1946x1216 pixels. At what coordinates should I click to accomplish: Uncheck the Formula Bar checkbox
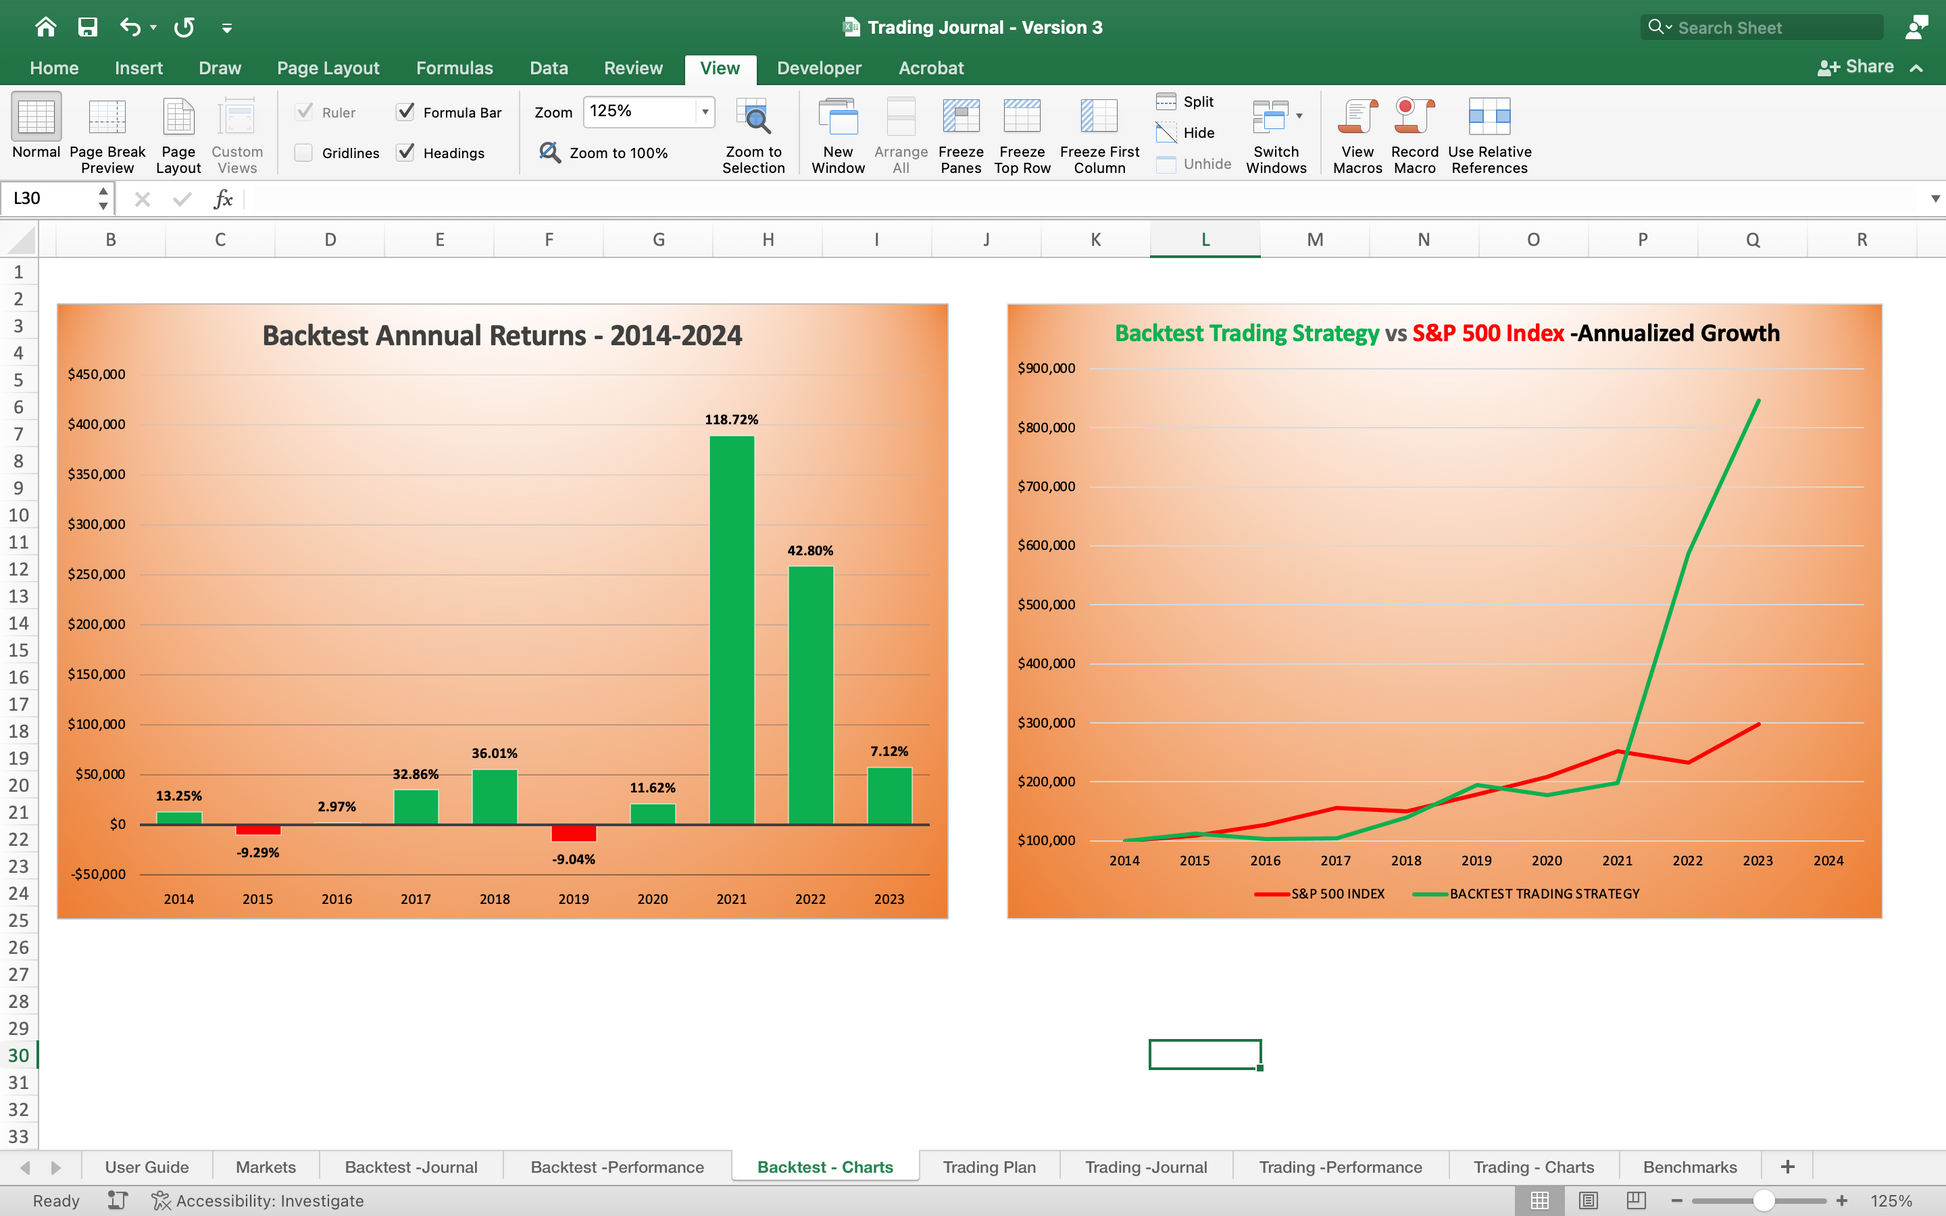pos(406,112)
